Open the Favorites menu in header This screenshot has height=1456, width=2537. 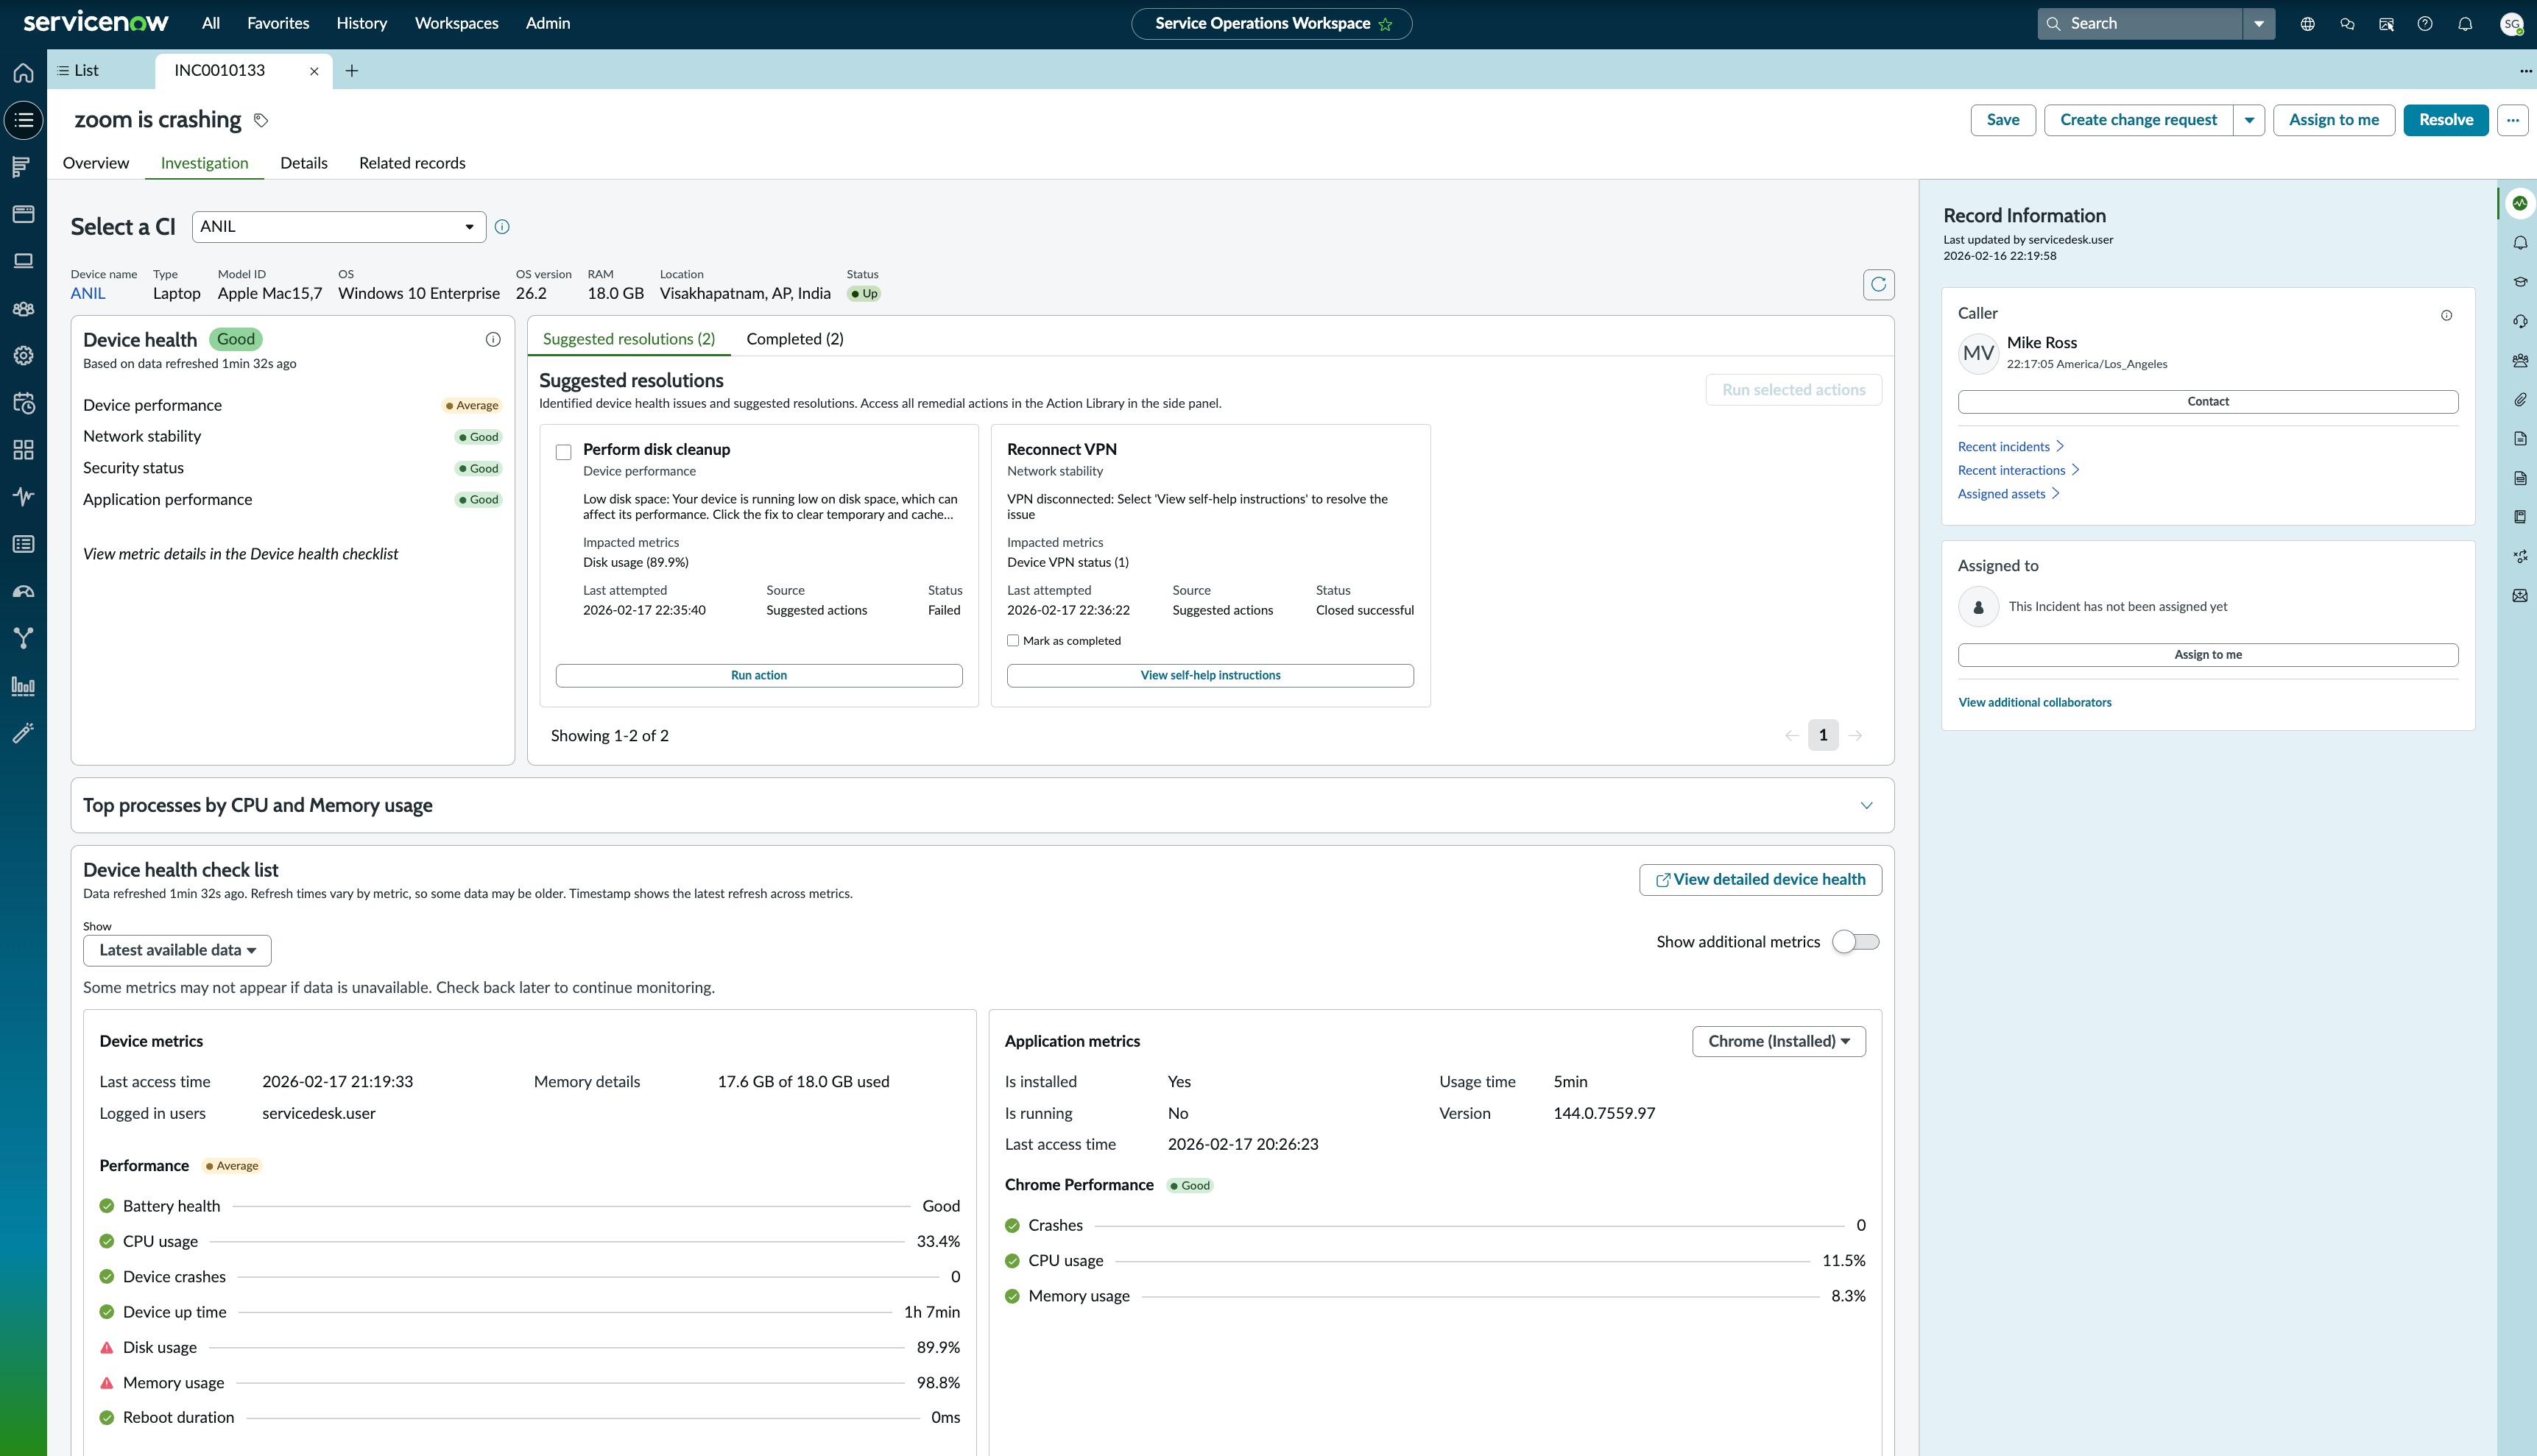pos(278,23)
